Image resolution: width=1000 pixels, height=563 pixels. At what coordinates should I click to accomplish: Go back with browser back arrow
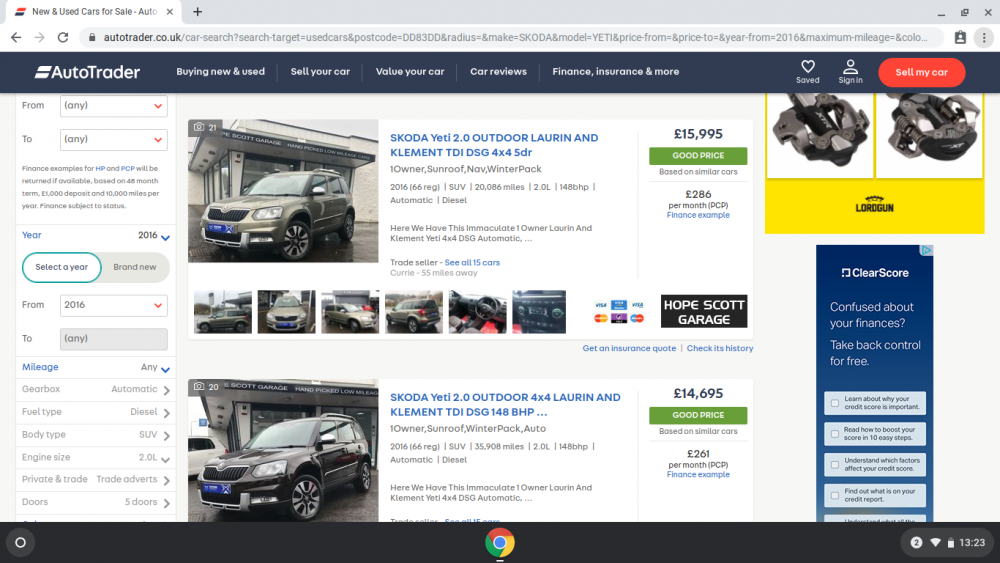pyautogui.click(x=16, y=38)
